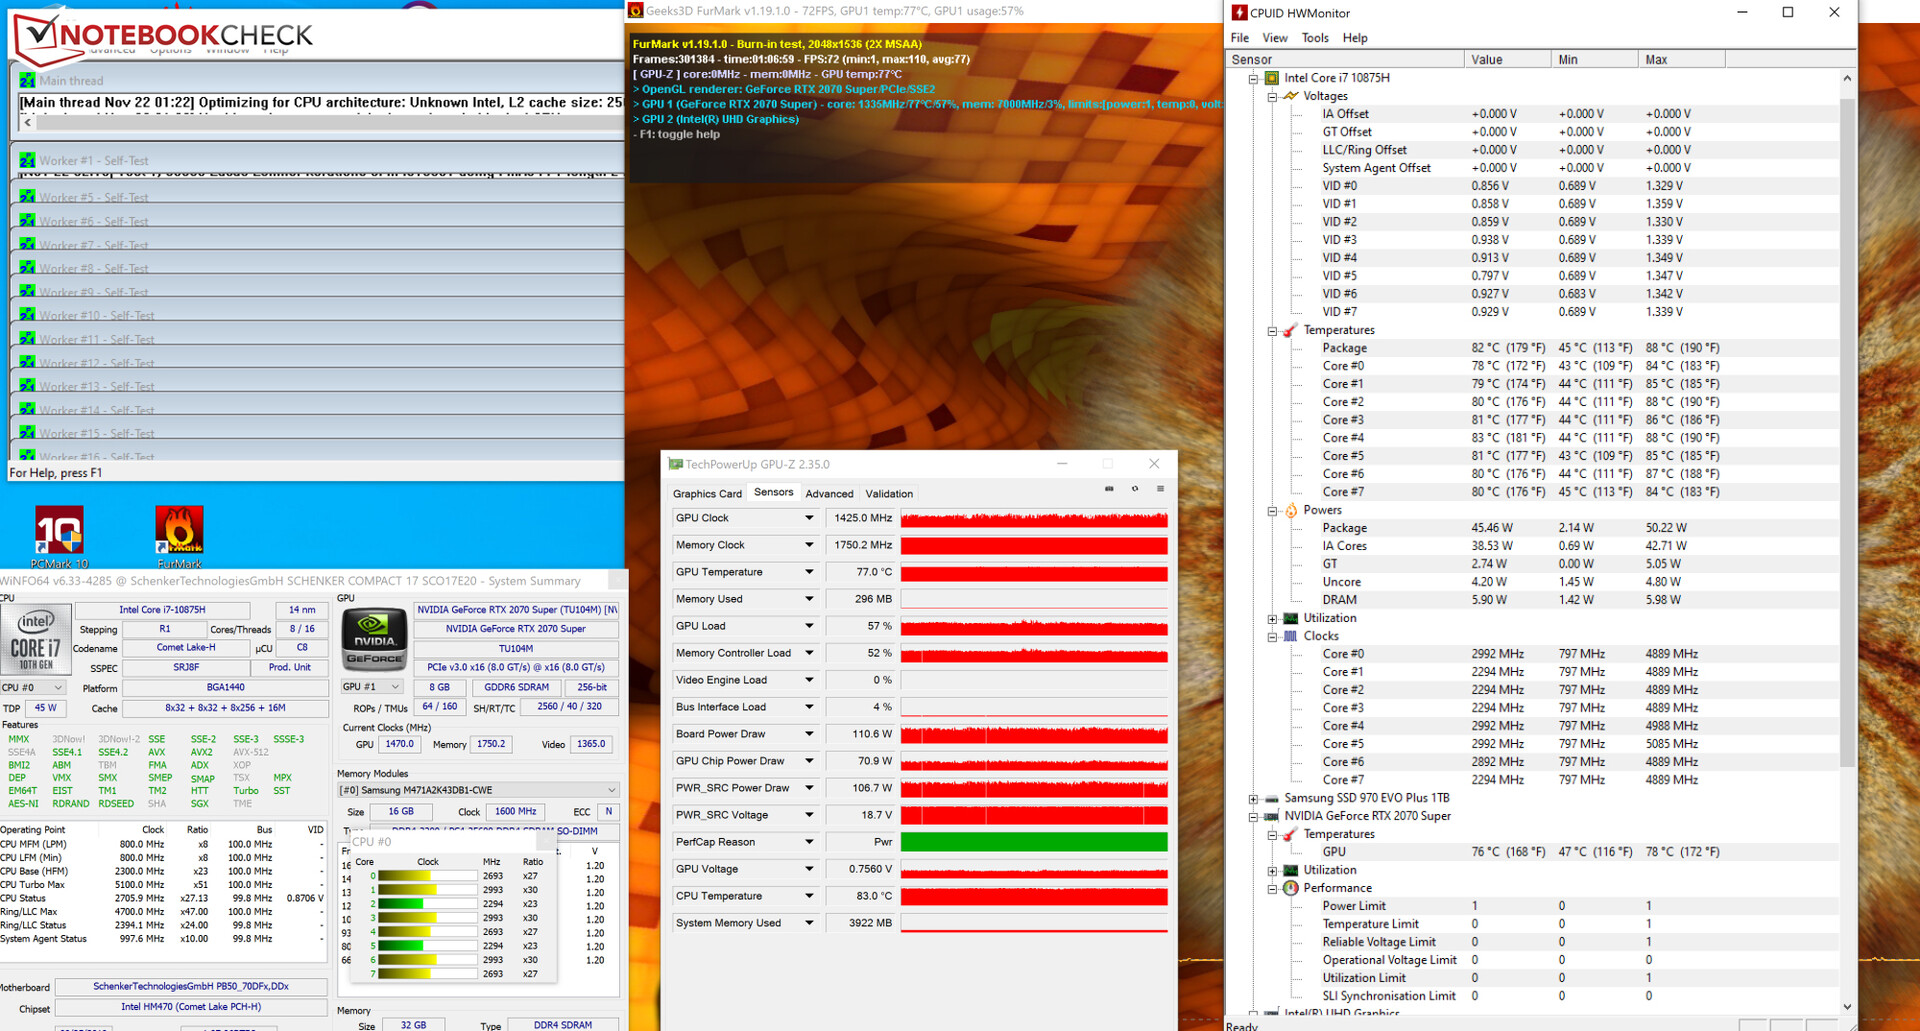The width and height of the screenshot is (1920, 1031).
Task: Click Prod. Unit button in HWiNFO
Action: (x=289, y=667)
